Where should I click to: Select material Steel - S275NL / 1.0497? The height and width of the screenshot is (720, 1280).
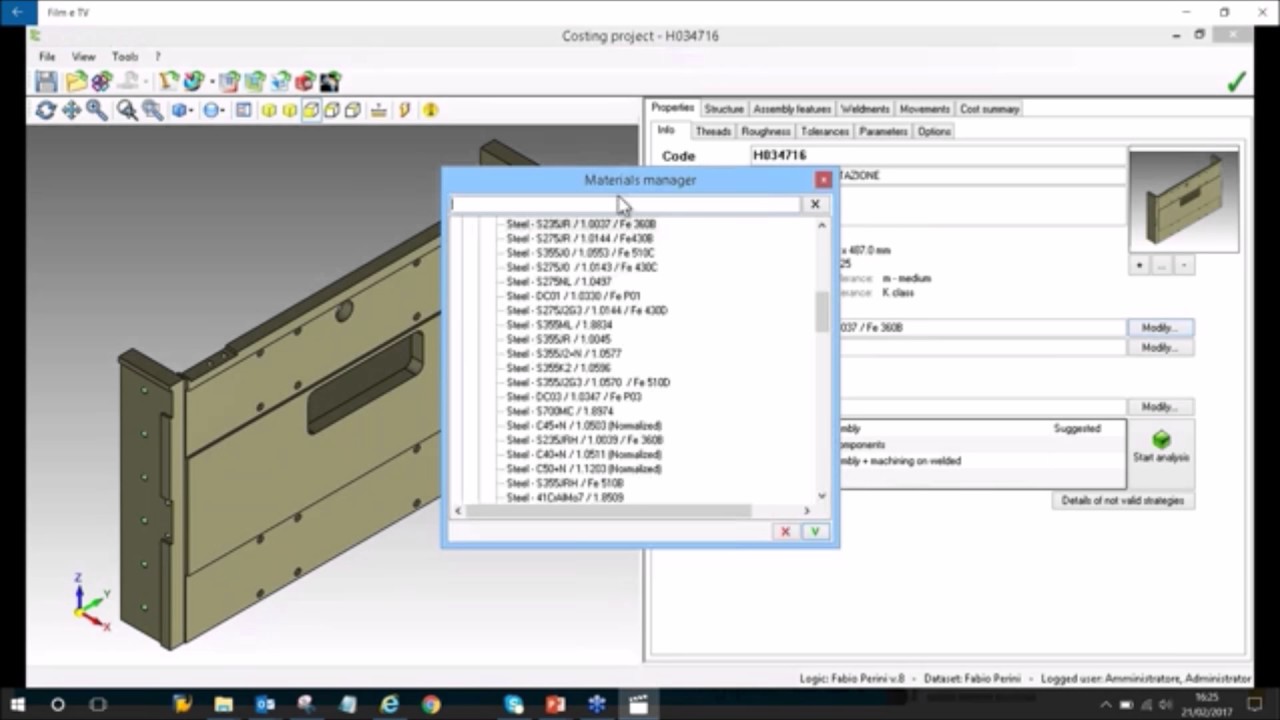click(x=558, y=282)
